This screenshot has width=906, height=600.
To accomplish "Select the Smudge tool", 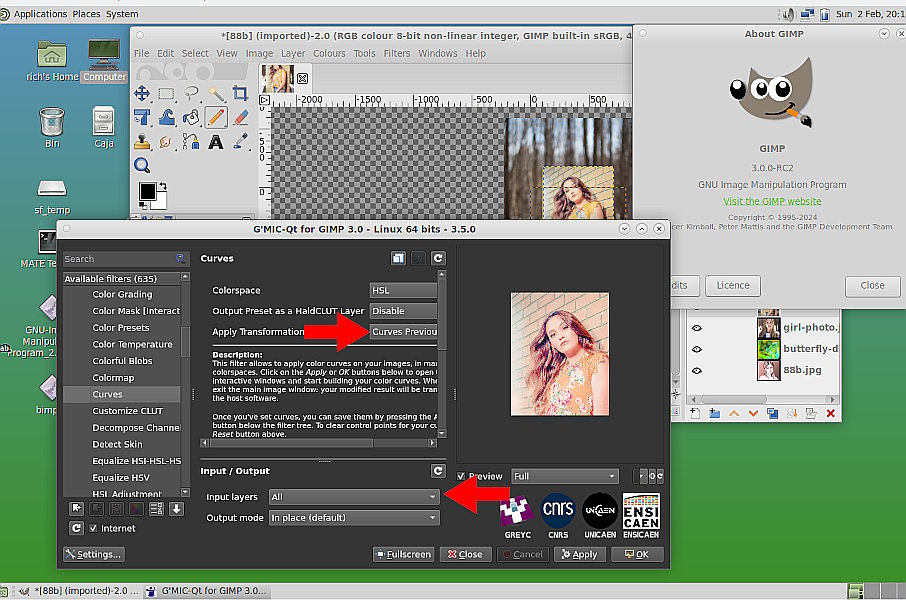I will pyautogui.click(x=166, y=141).
